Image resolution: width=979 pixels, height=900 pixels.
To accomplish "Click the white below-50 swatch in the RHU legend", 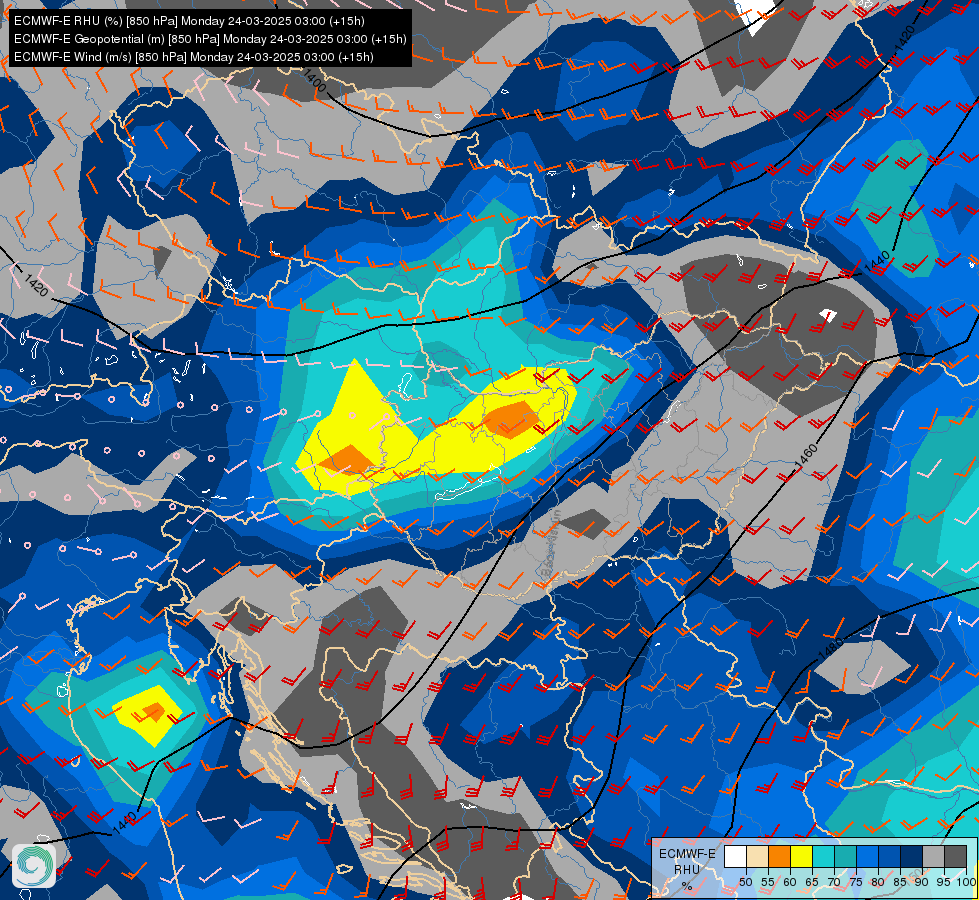I will (735, 856).
